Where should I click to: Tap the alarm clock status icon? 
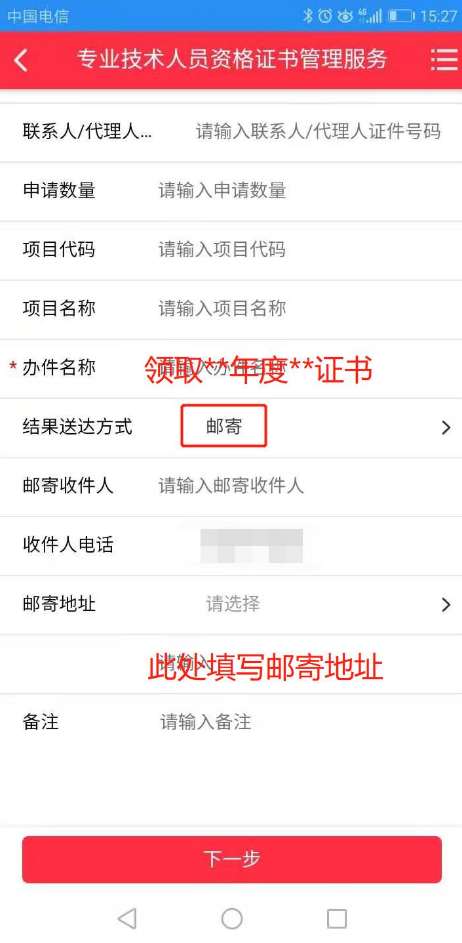point(325,16)
